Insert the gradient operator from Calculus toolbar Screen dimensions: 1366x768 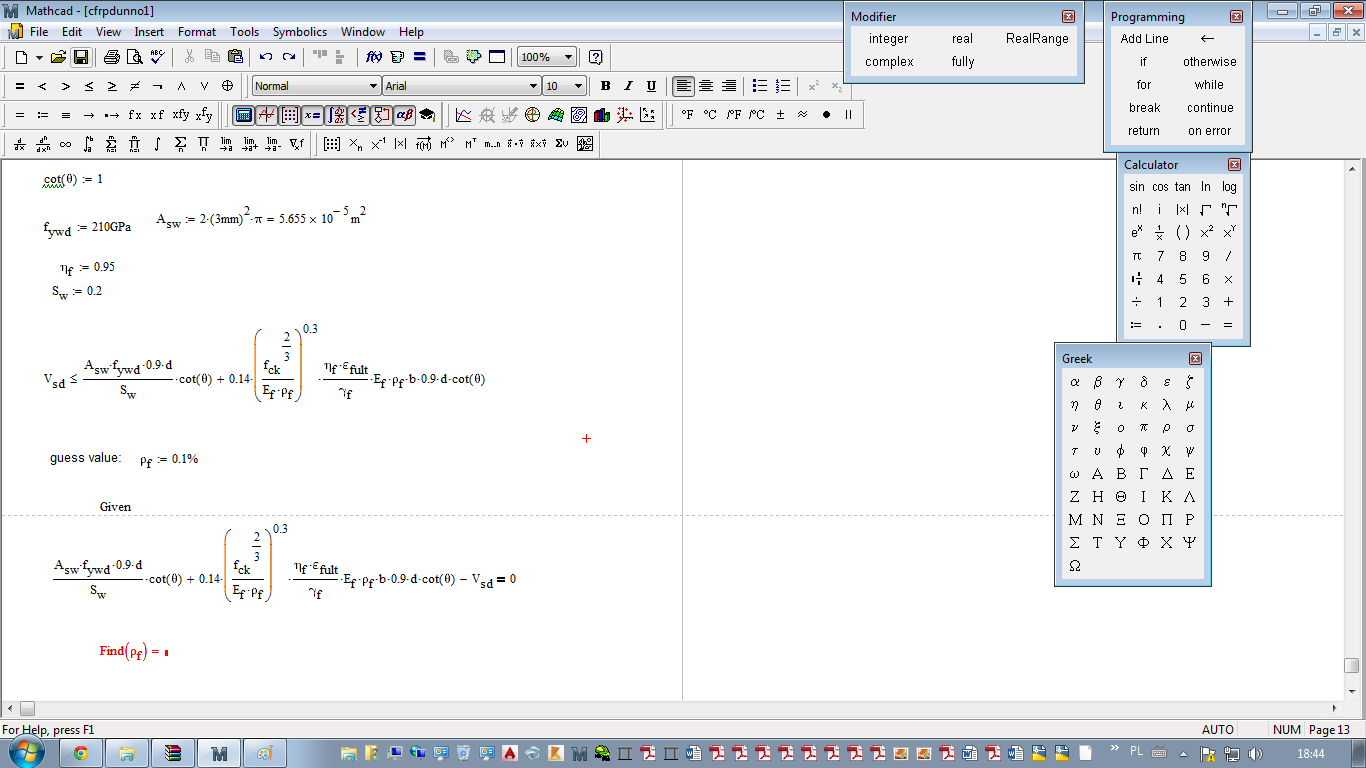click(297, 144)
